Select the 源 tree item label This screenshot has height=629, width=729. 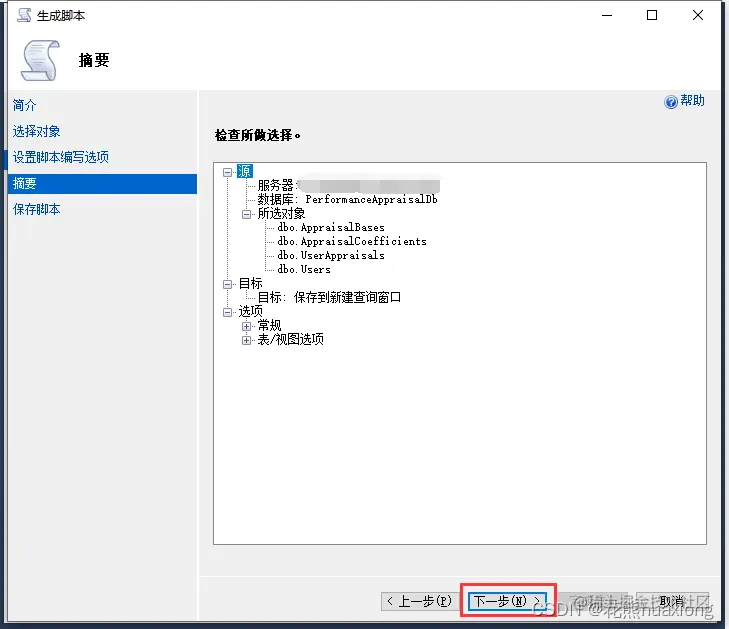pyautogui.click(x=245, y=171)
